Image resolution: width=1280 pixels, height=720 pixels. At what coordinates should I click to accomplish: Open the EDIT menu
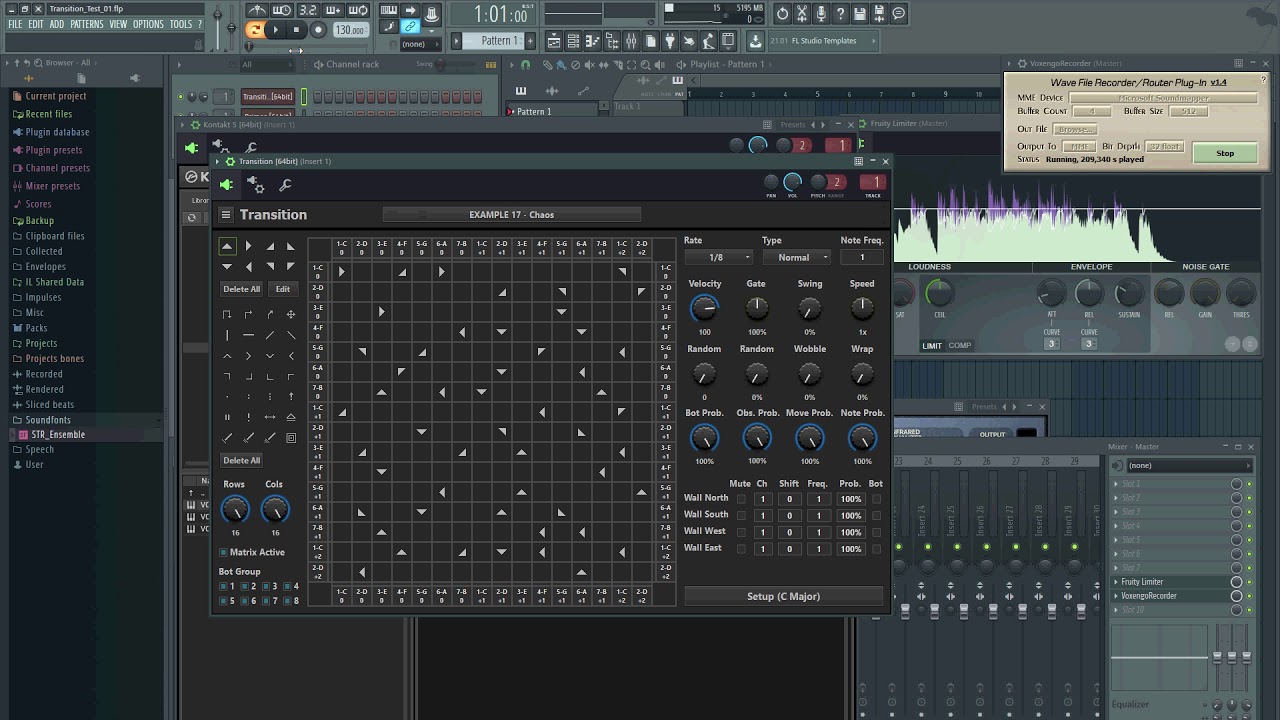coord(36,24)
